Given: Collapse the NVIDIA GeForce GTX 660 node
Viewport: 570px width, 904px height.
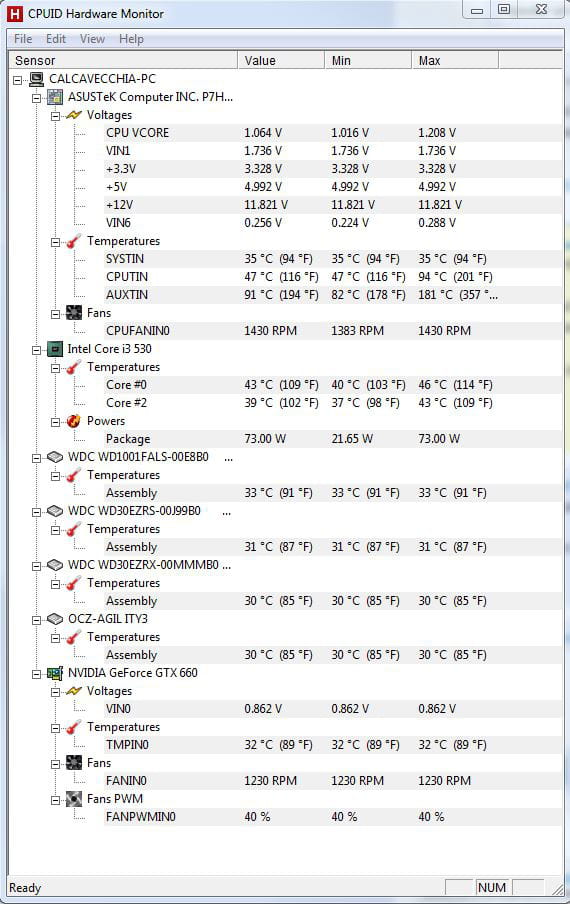Looking at the screenshot, I should click(37, 673).
